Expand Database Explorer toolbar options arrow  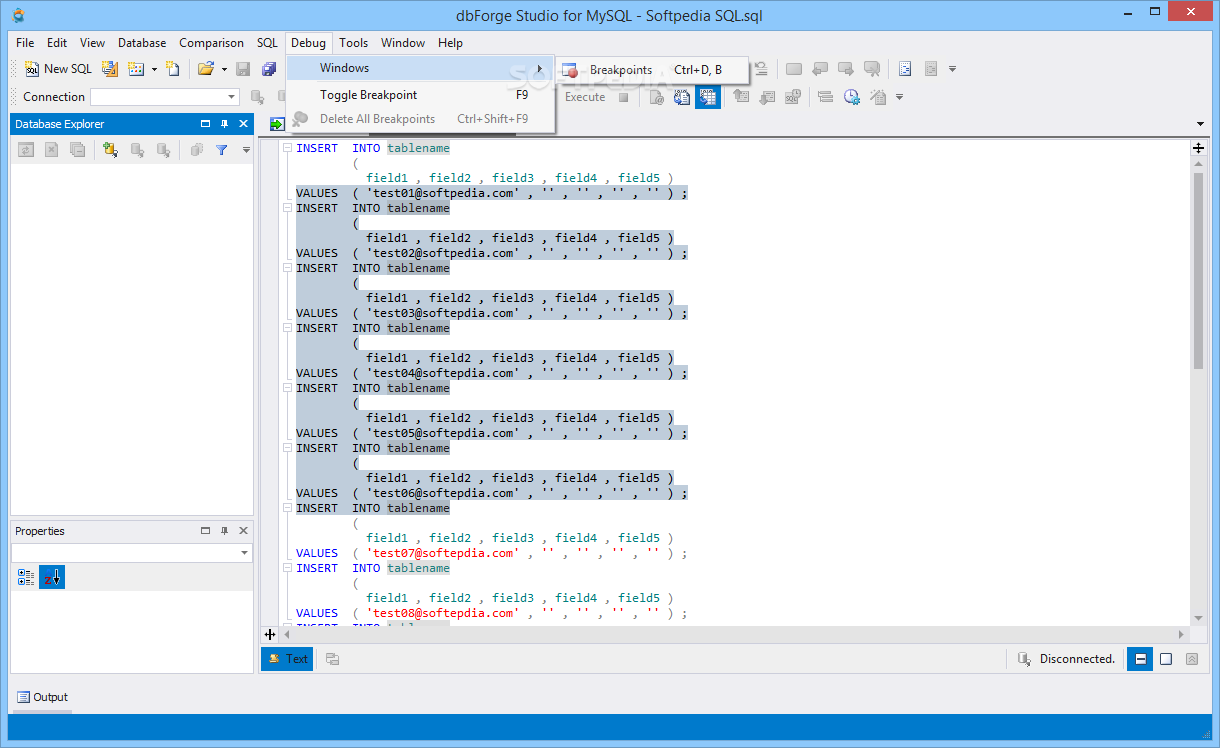246,150
